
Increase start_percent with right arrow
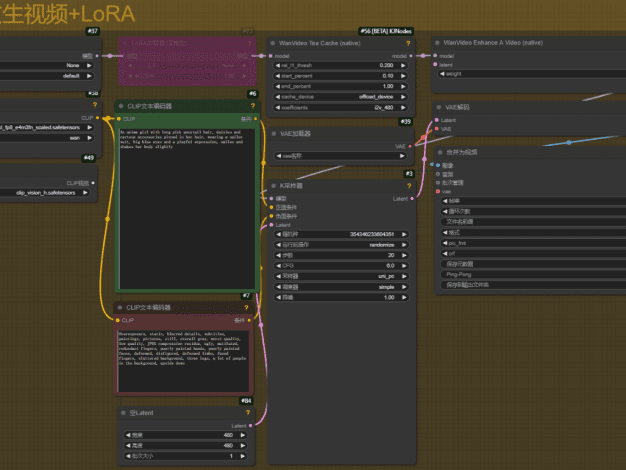click(403, 76)
